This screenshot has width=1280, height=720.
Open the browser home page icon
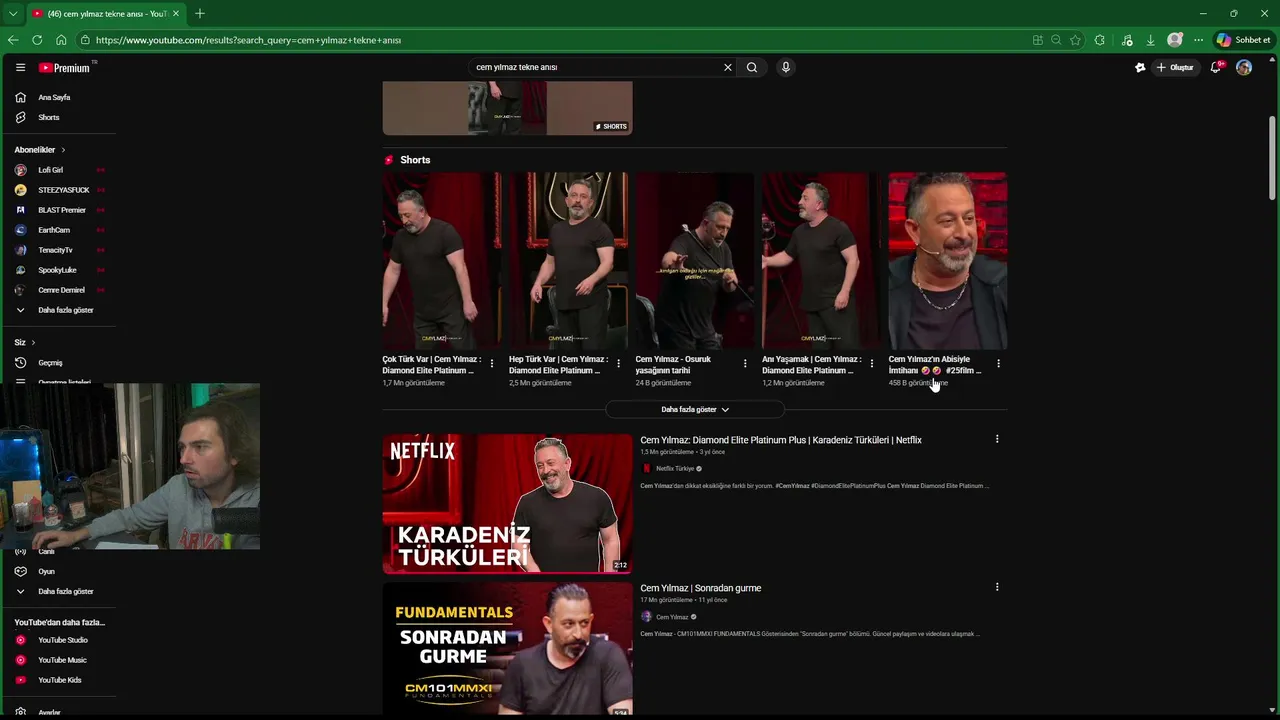click(61, 40)
